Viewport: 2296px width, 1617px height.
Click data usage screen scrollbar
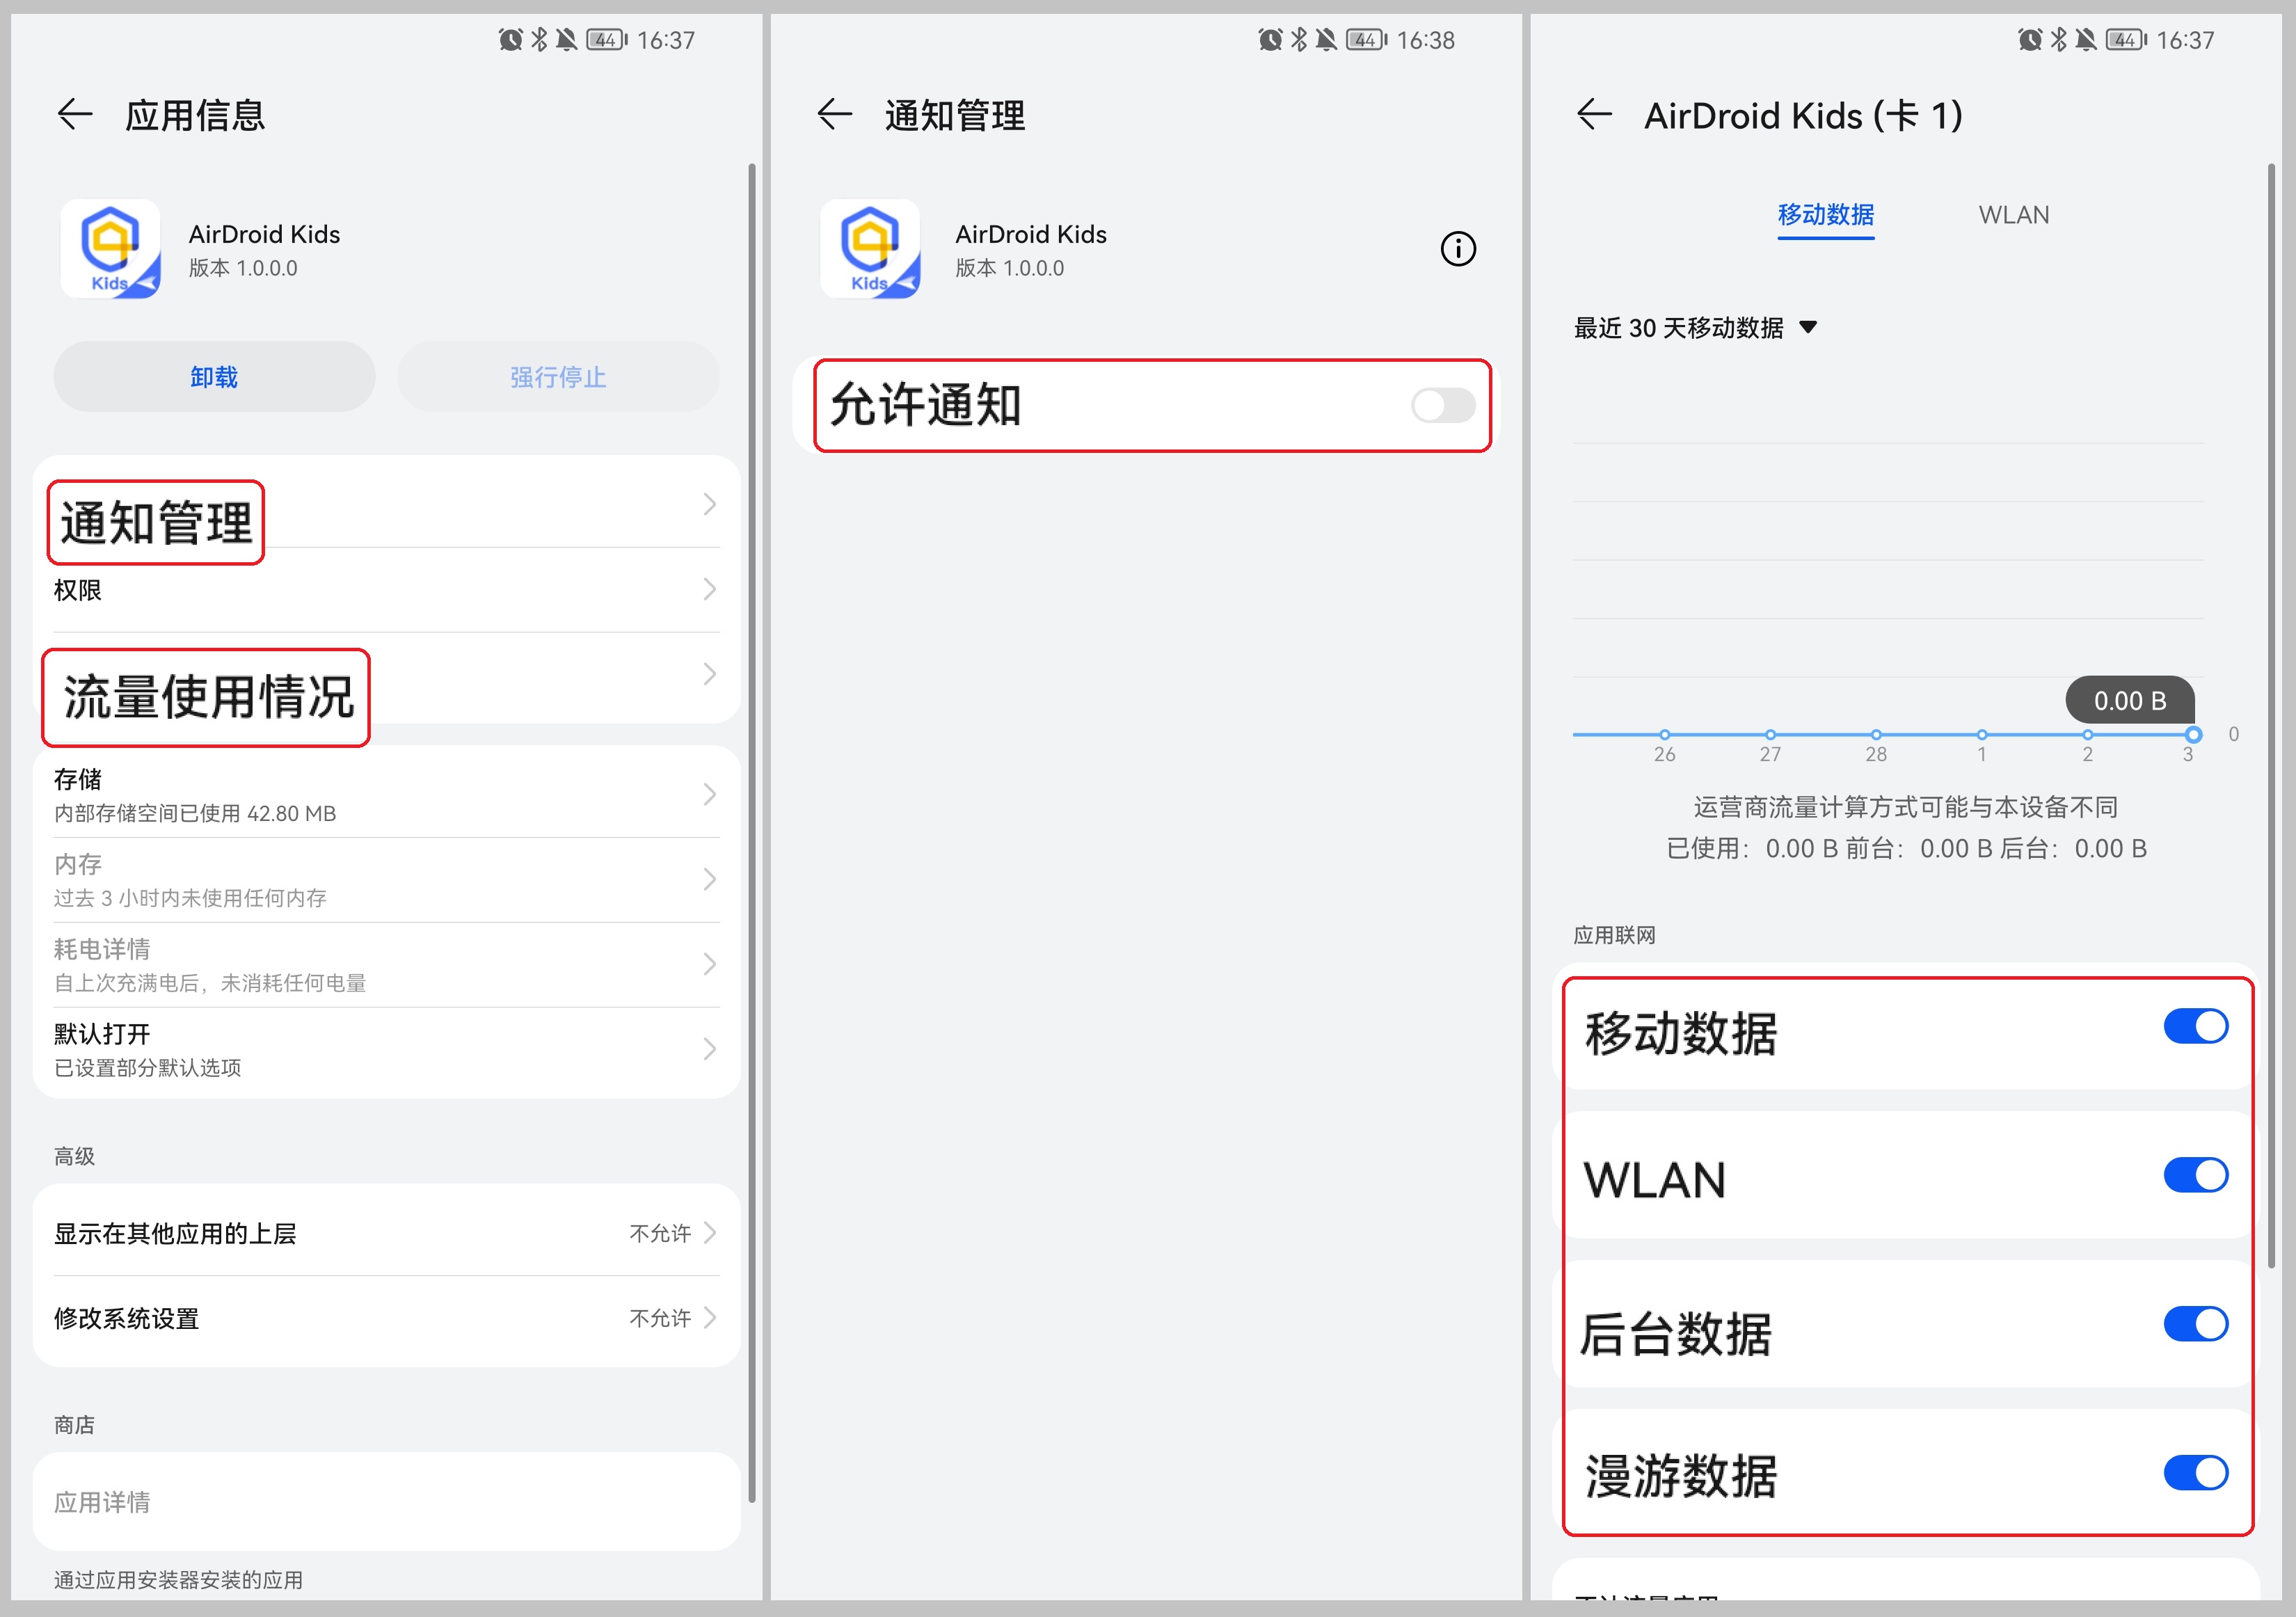2271,715
